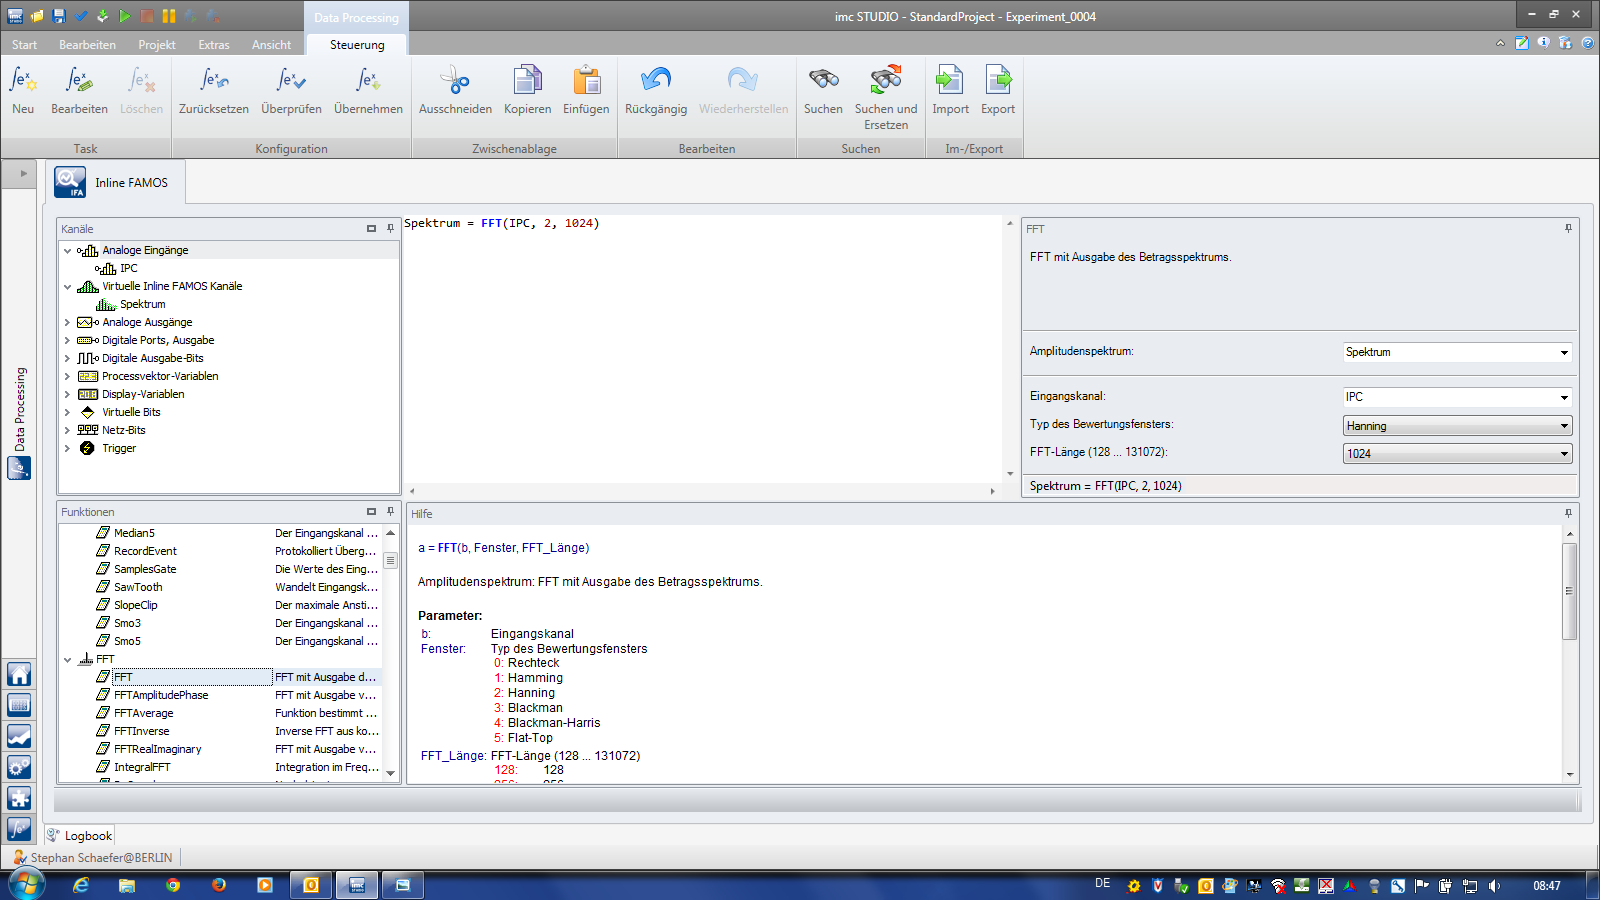Open the Logbook button
This screenshot has height=900, width=1600.
pyautogui.click(x=80, y=836)
